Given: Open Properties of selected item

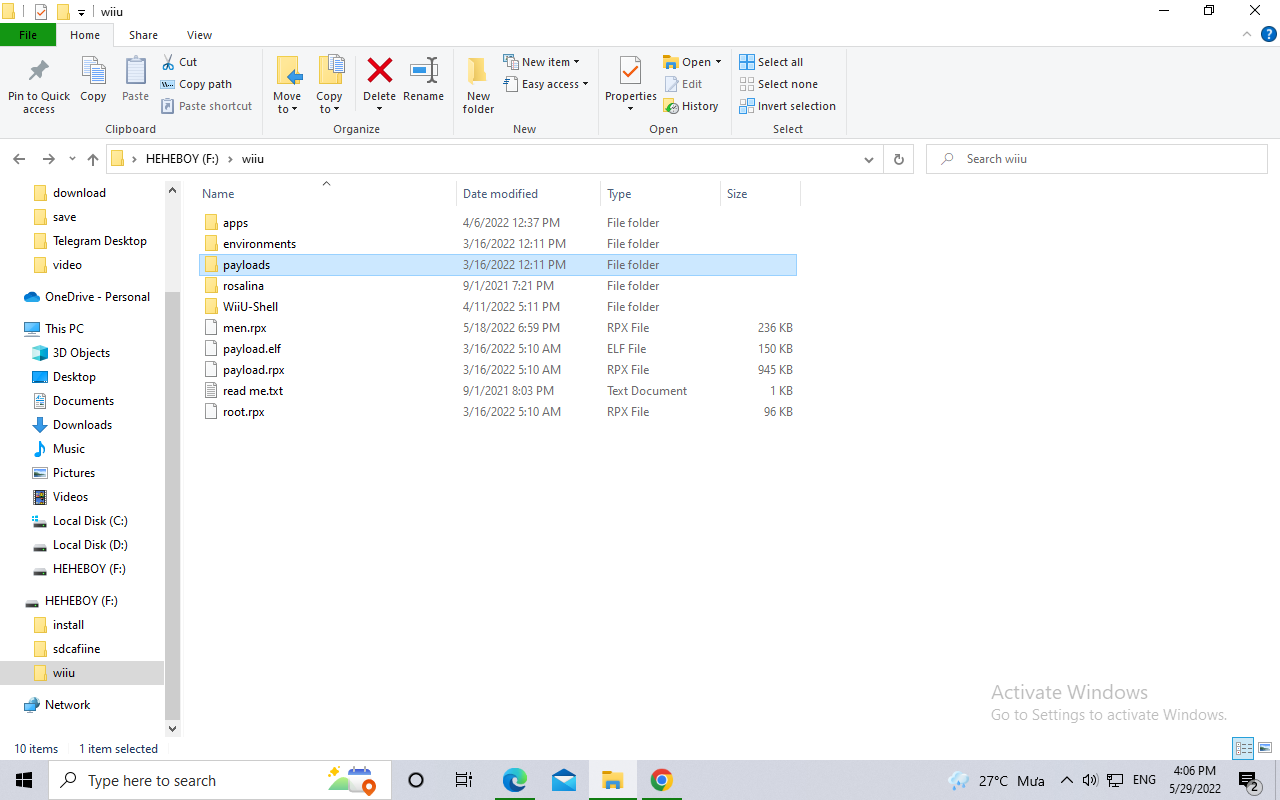Looking at the screenshot, I should 630,84.
